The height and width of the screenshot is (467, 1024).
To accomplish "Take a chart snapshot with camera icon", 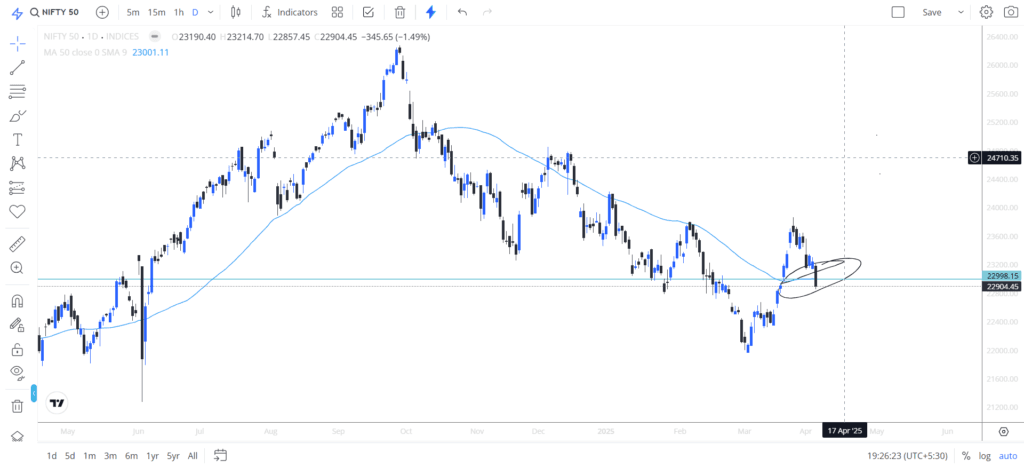I will click(1010, 12).
